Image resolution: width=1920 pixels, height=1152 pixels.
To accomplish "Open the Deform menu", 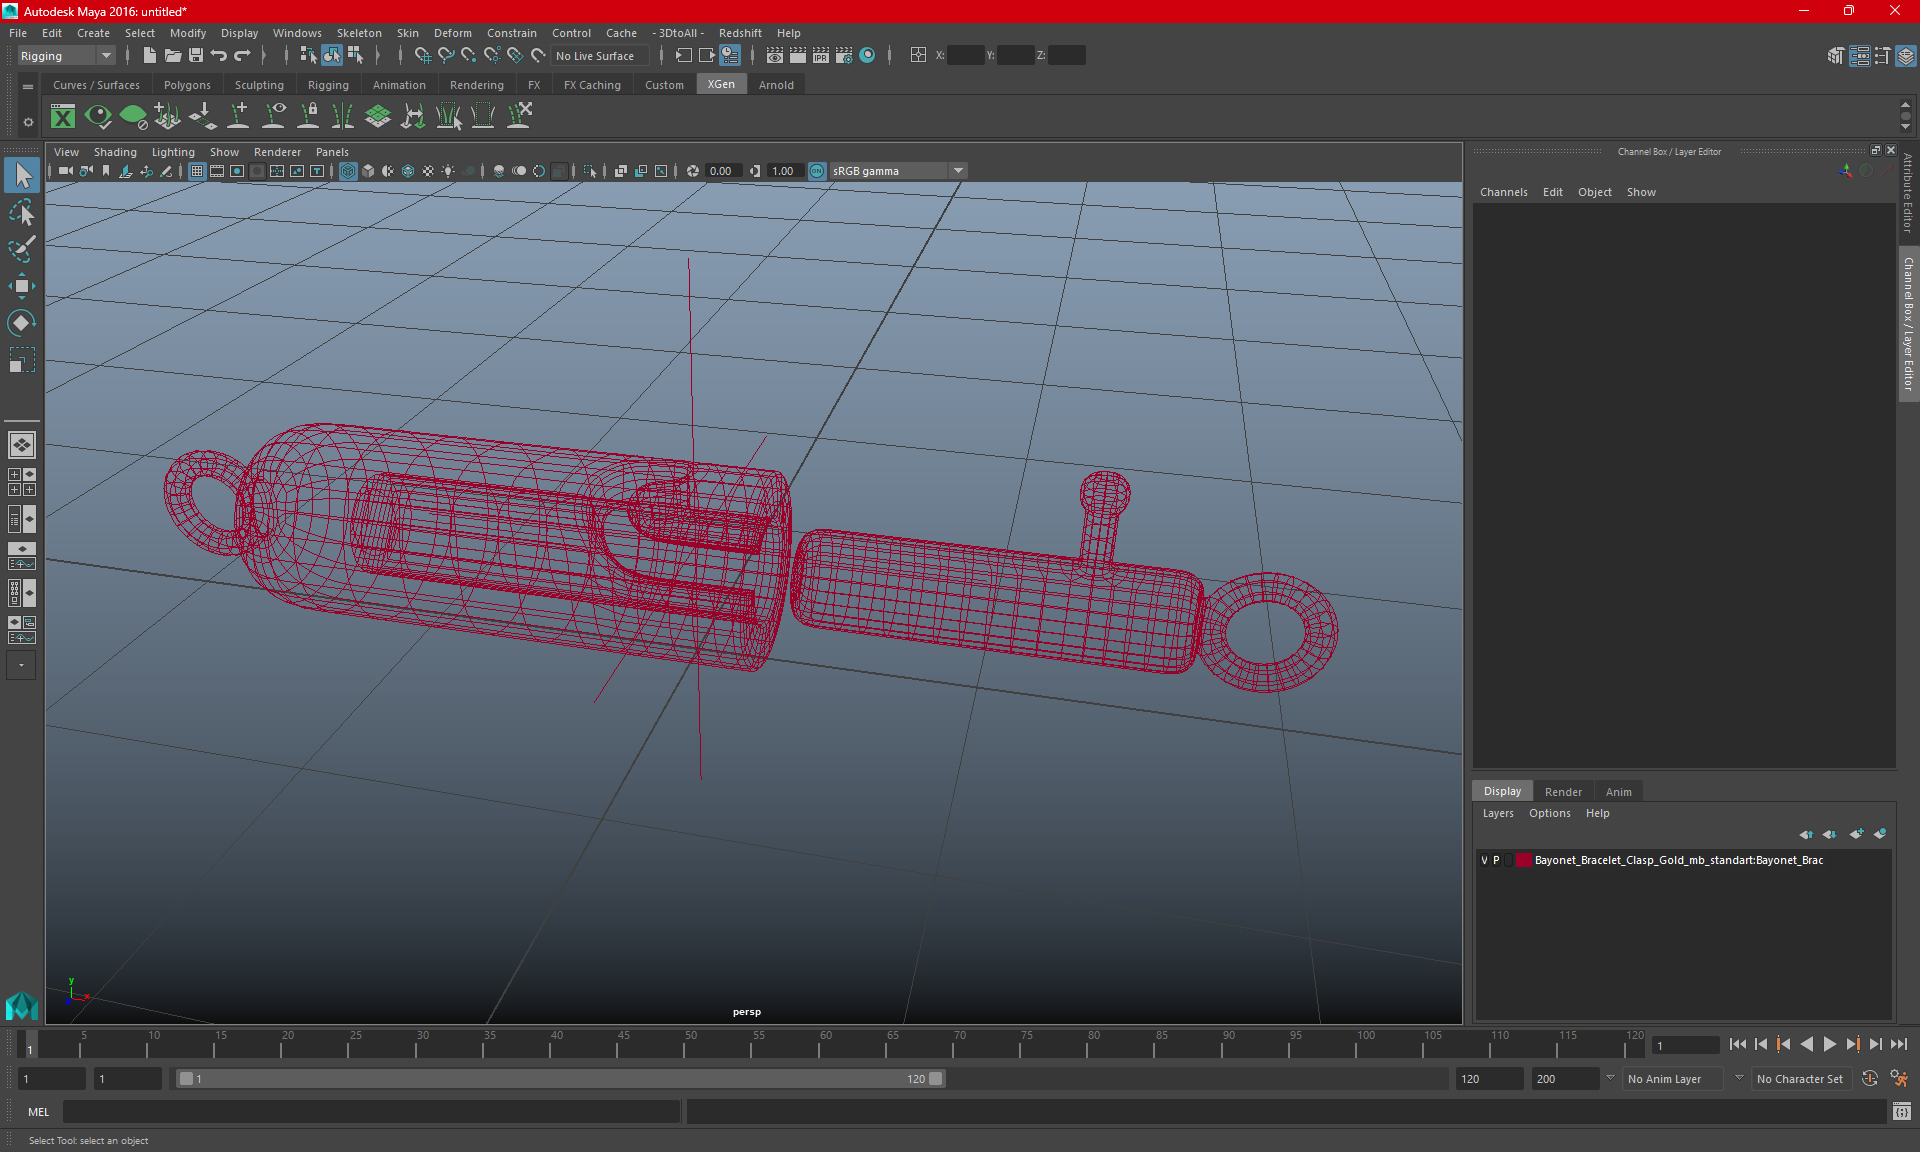I will [x=452, y=33].
